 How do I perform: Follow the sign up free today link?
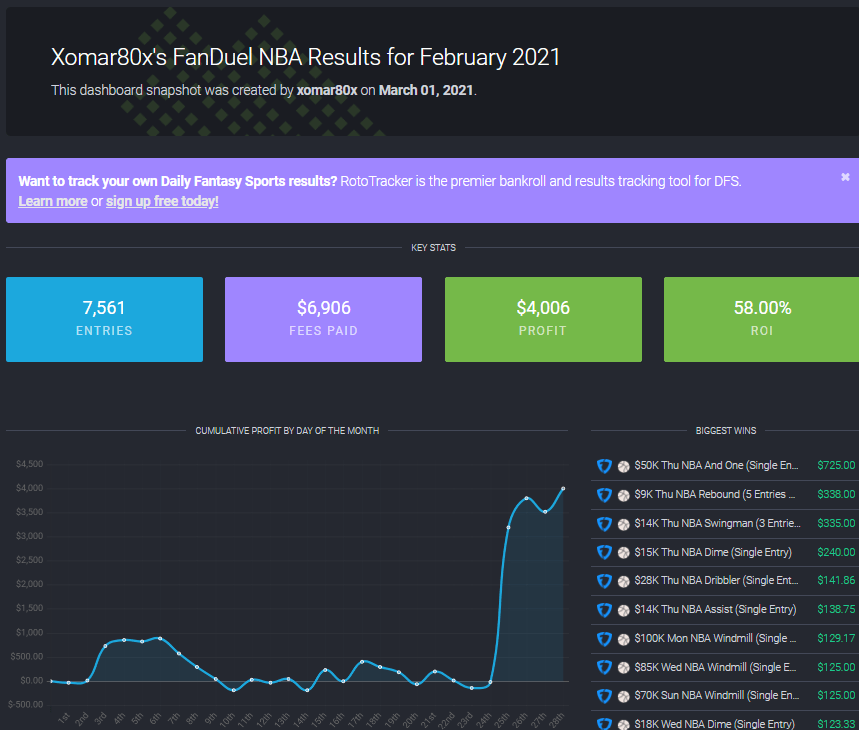162,202
